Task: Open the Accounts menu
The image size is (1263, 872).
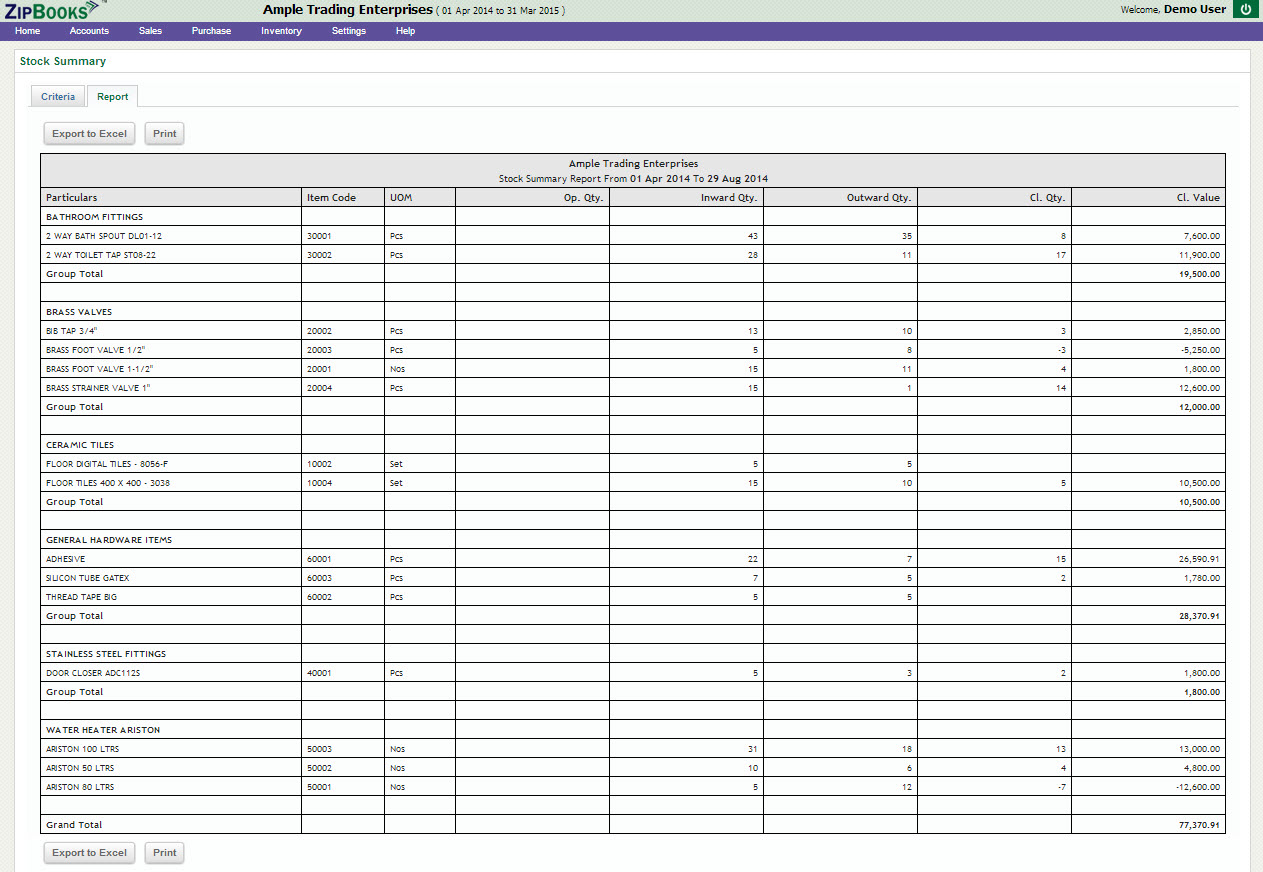Action: click(x=89, y=31)
